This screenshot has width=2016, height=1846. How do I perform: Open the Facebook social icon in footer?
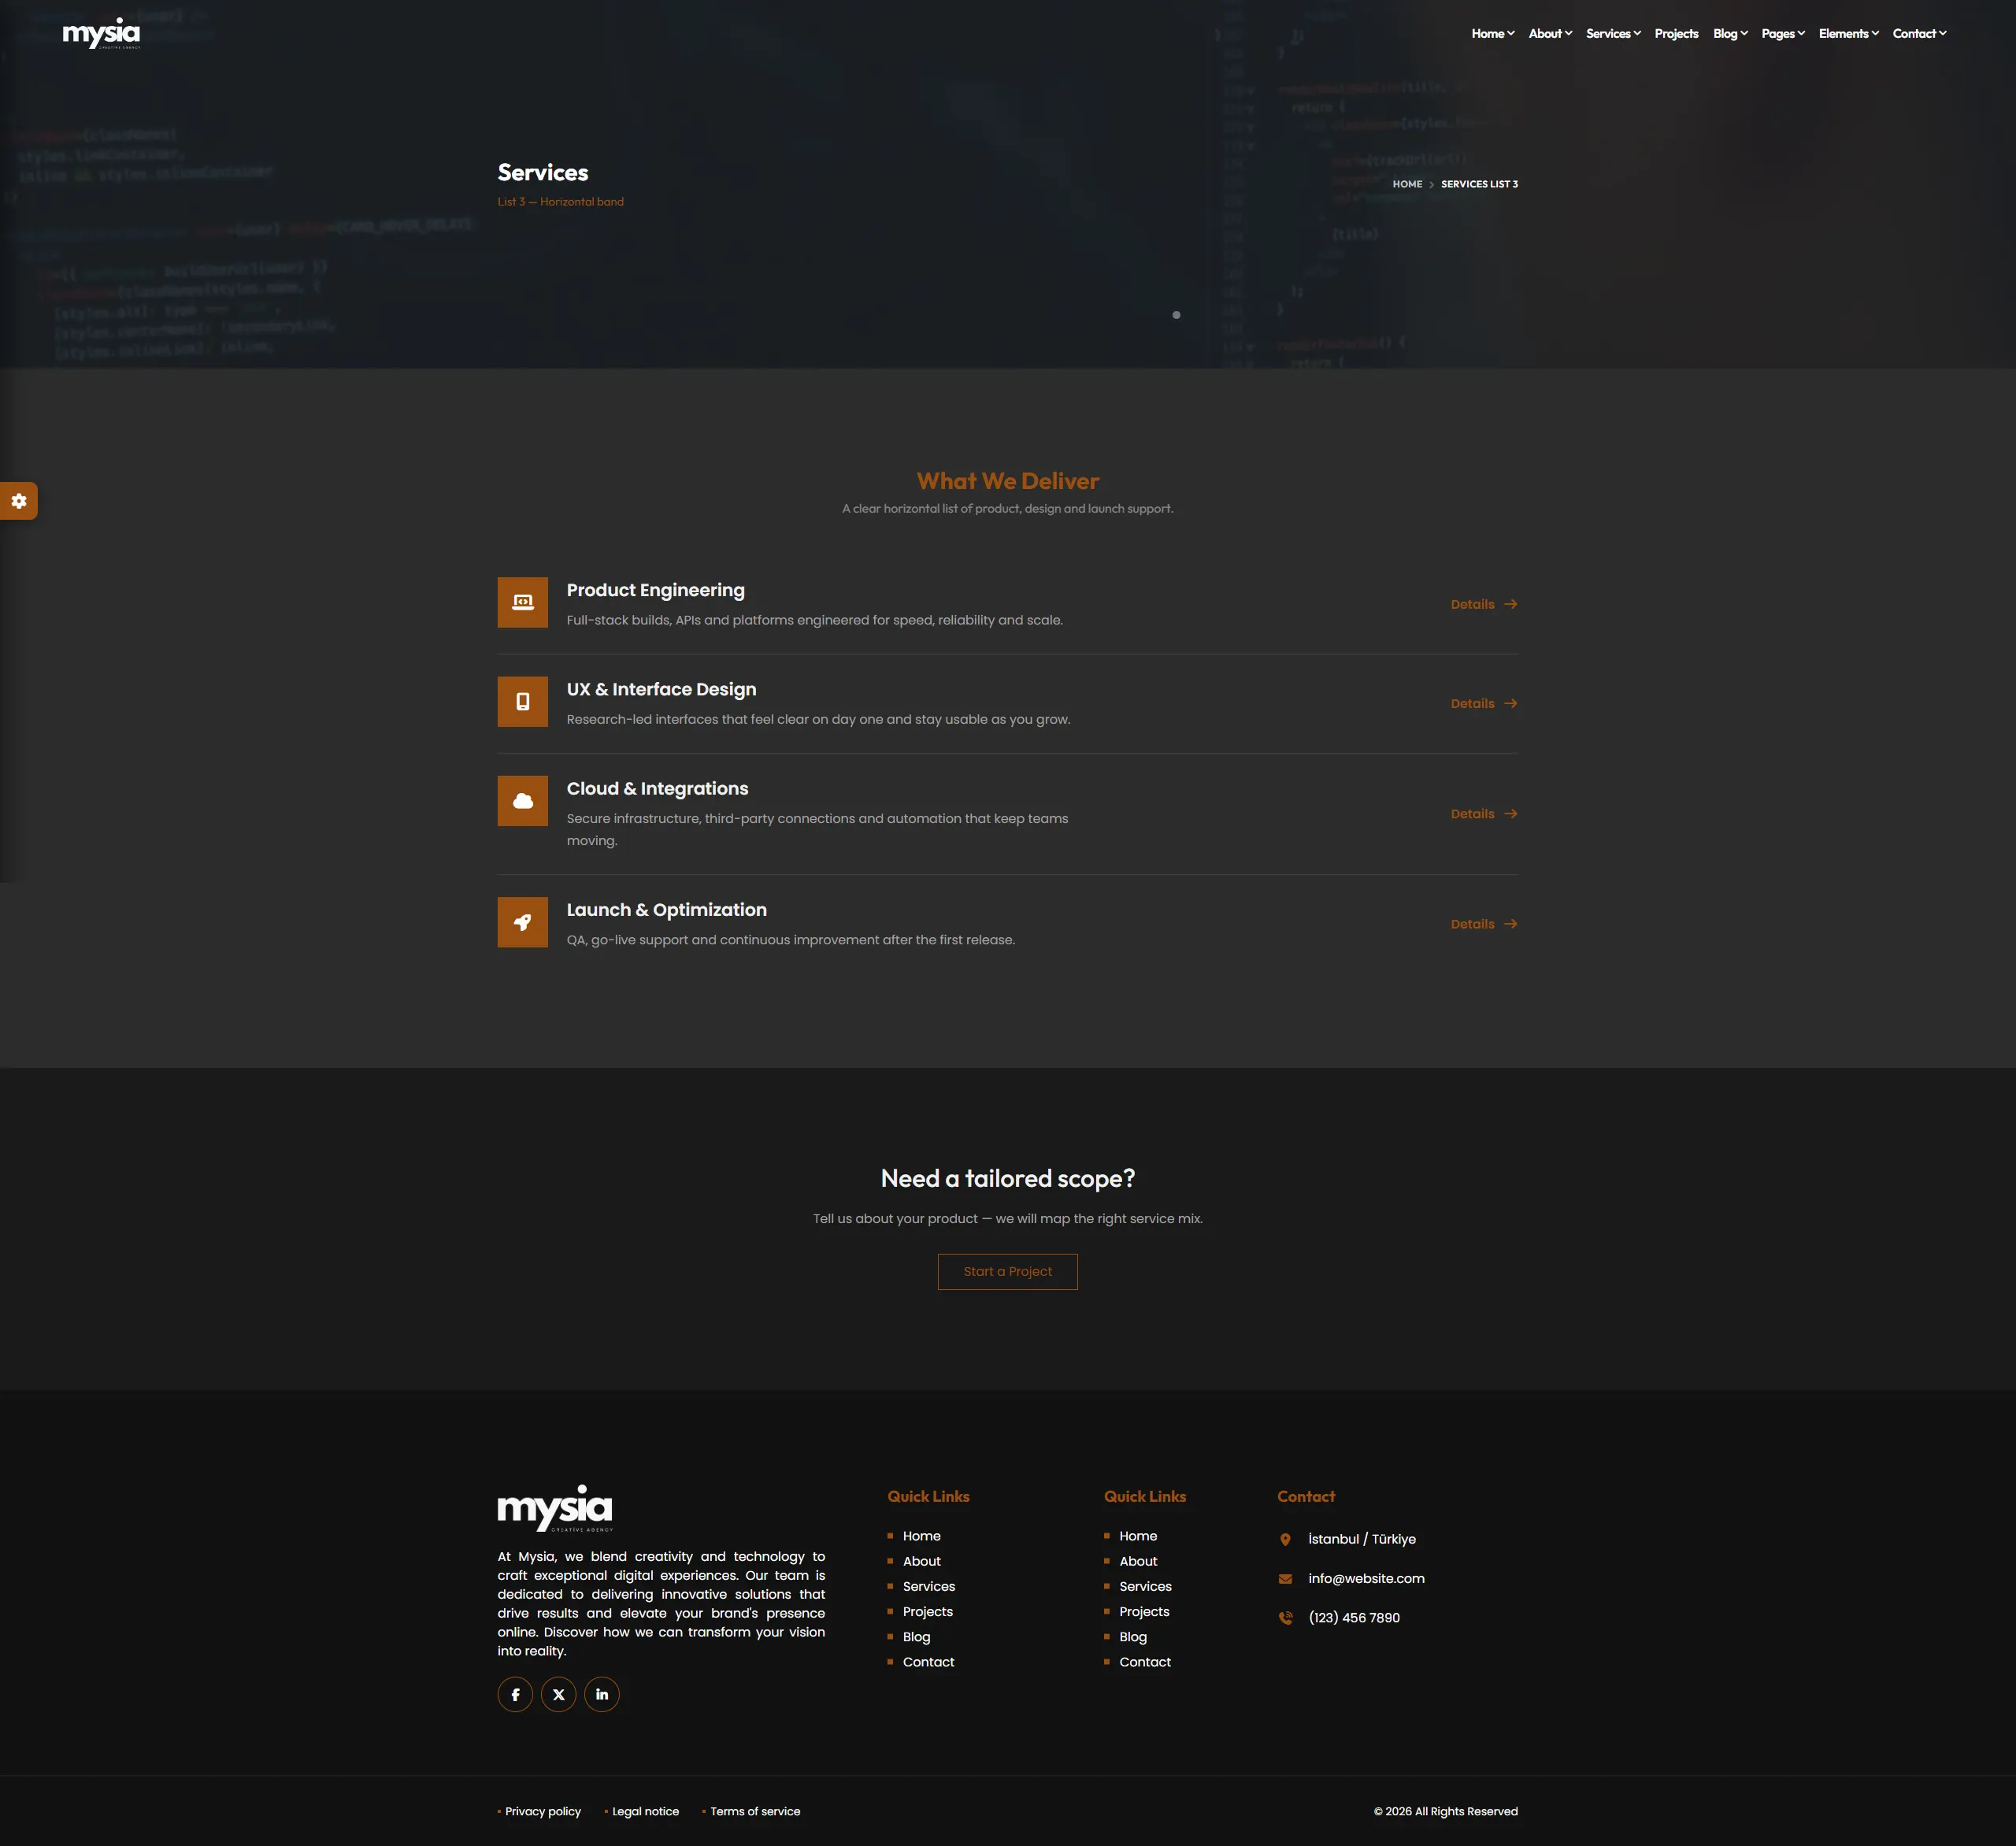[x=515, y=1694]
